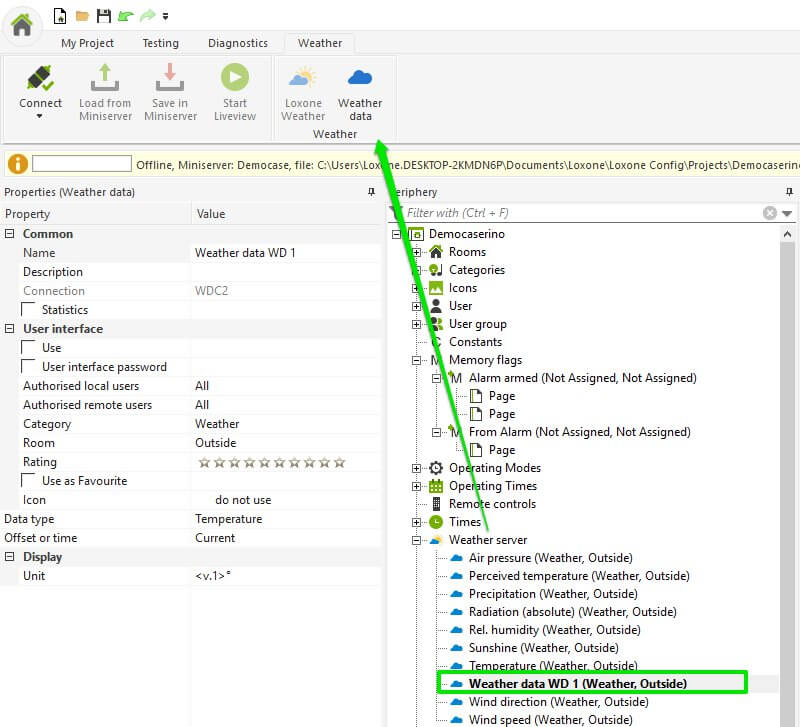Click the Filter with search field
Screen dimensions: 800x727
580,213
